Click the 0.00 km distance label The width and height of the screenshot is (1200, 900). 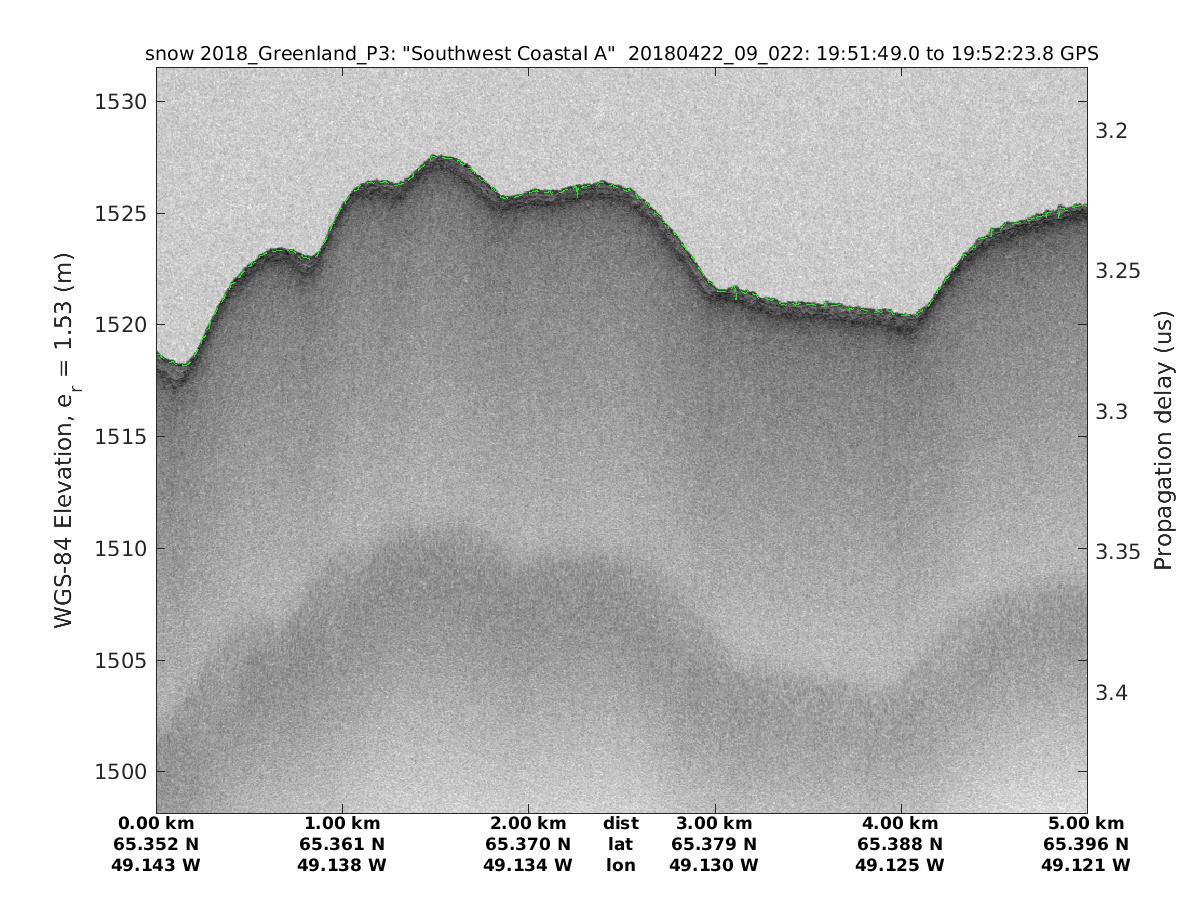click(x=156, y=823)
